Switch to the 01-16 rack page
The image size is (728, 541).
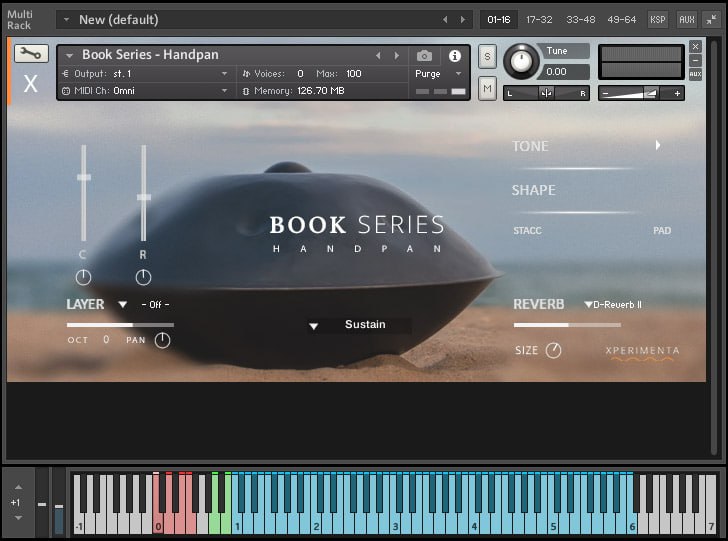(x=499, y=20)
